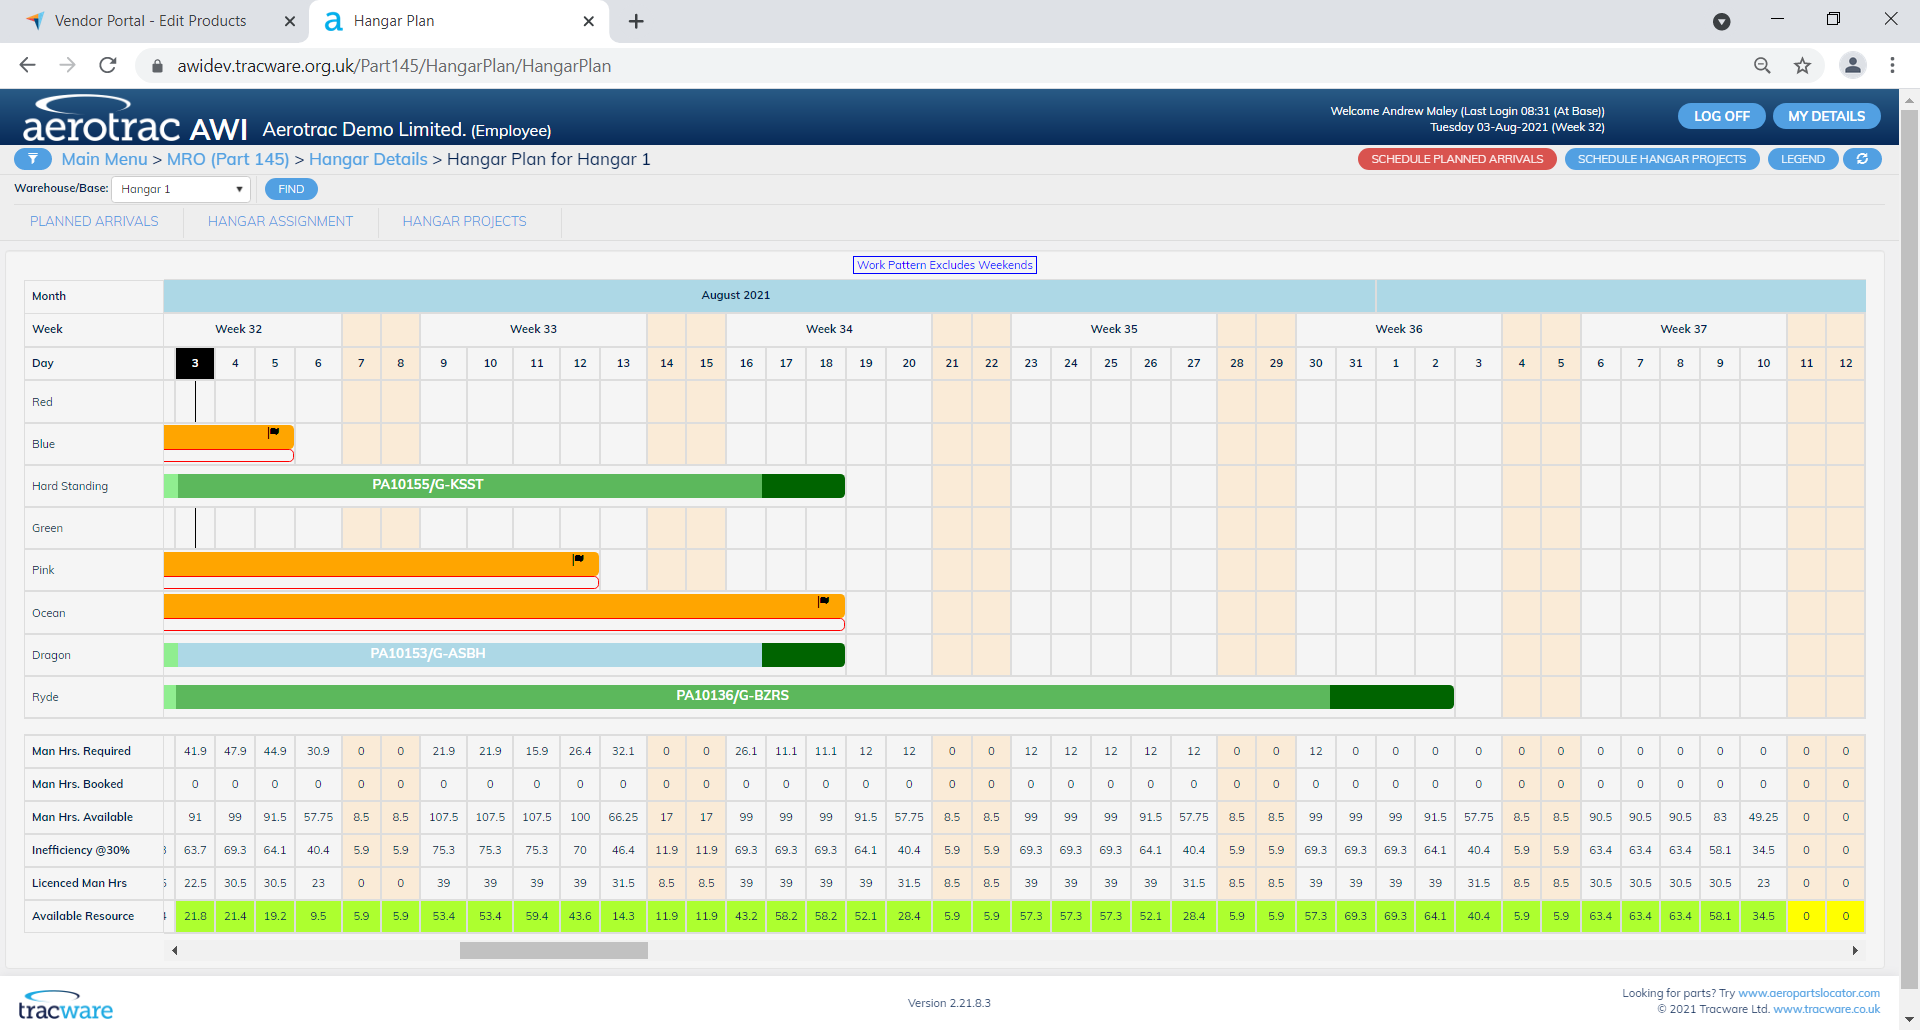
Task: Click the filter funnel icon beside Main Menu
Action: [x=33, y=159]
